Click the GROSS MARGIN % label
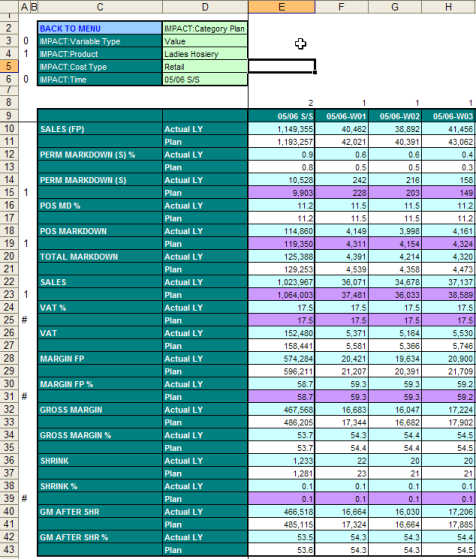The width and height of the screenshot is (476, 559). tap(75, 435)
